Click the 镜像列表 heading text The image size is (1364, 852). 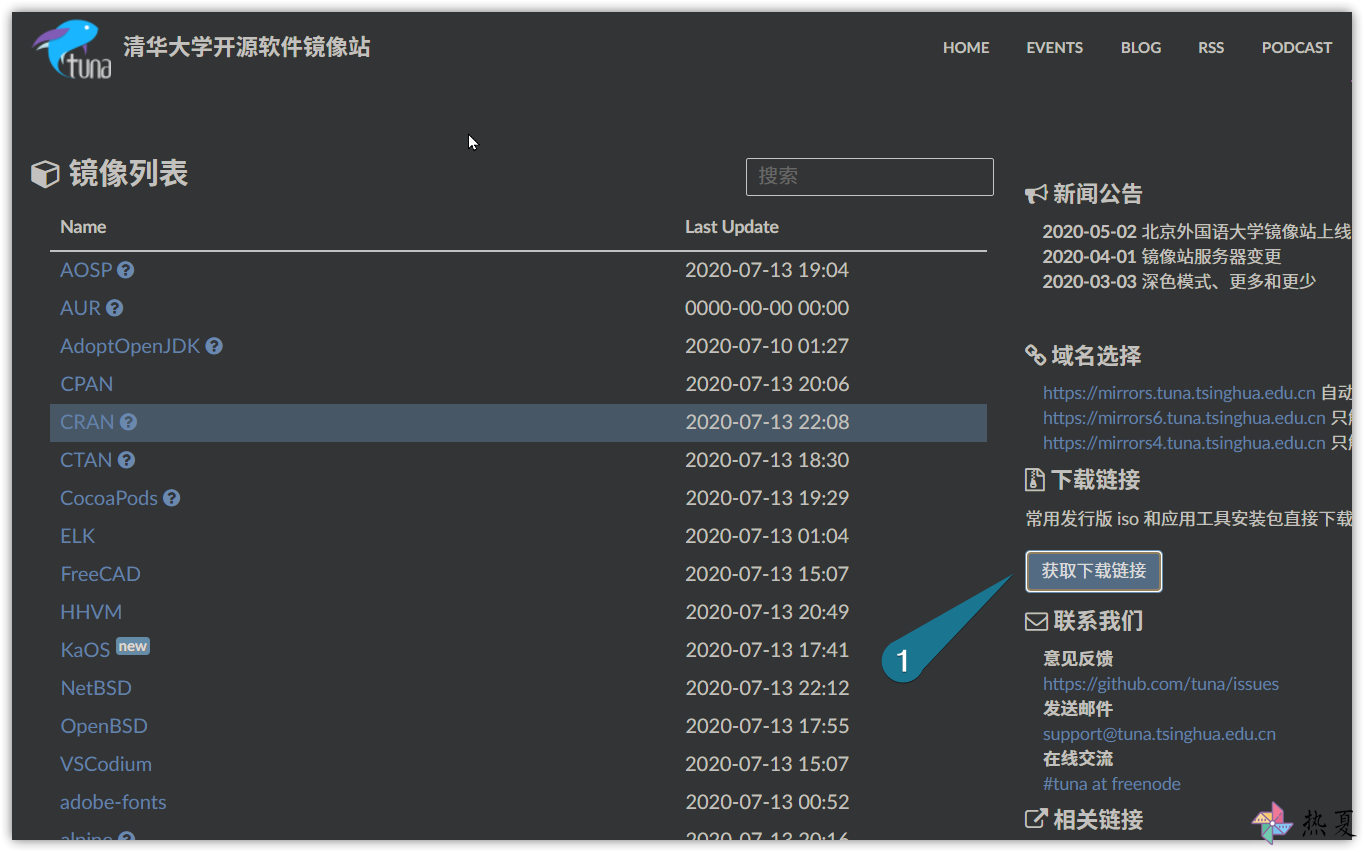tap(128, 174)
